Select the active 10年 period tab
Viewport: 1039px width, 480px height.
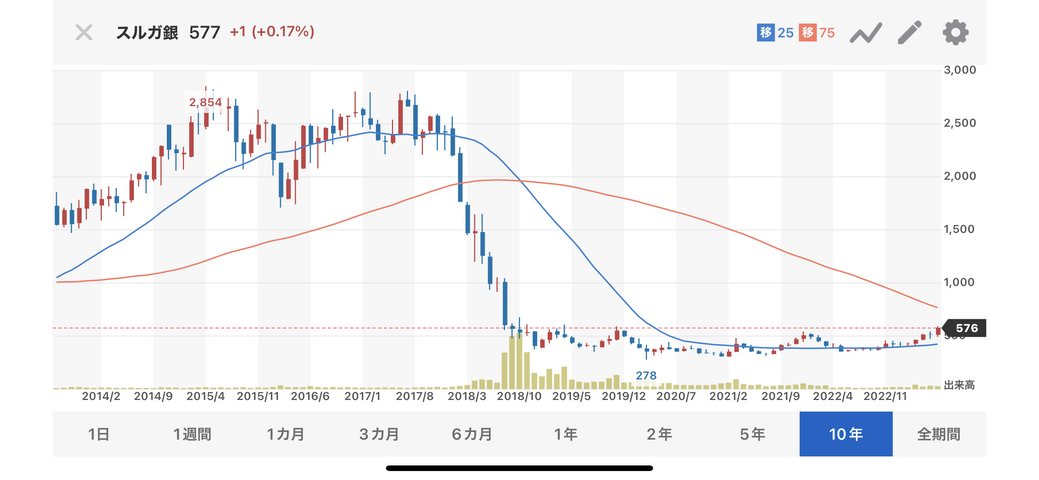pos(846,434)
